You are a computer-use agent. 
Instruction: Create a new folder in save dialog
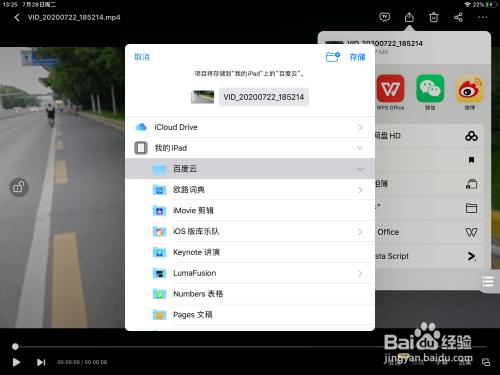(332, 57)
